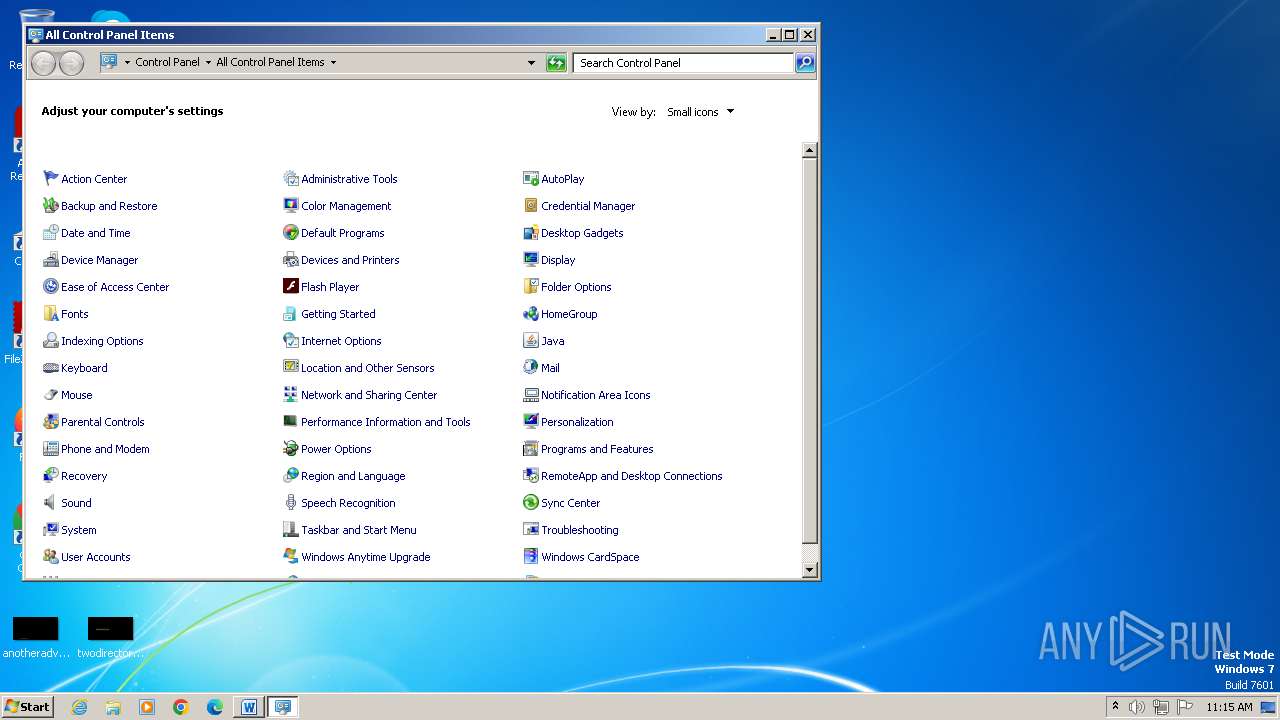Screen dimensions: 1280x720
Task: Click the Search Control Panel field
Action: coord(684,63)
